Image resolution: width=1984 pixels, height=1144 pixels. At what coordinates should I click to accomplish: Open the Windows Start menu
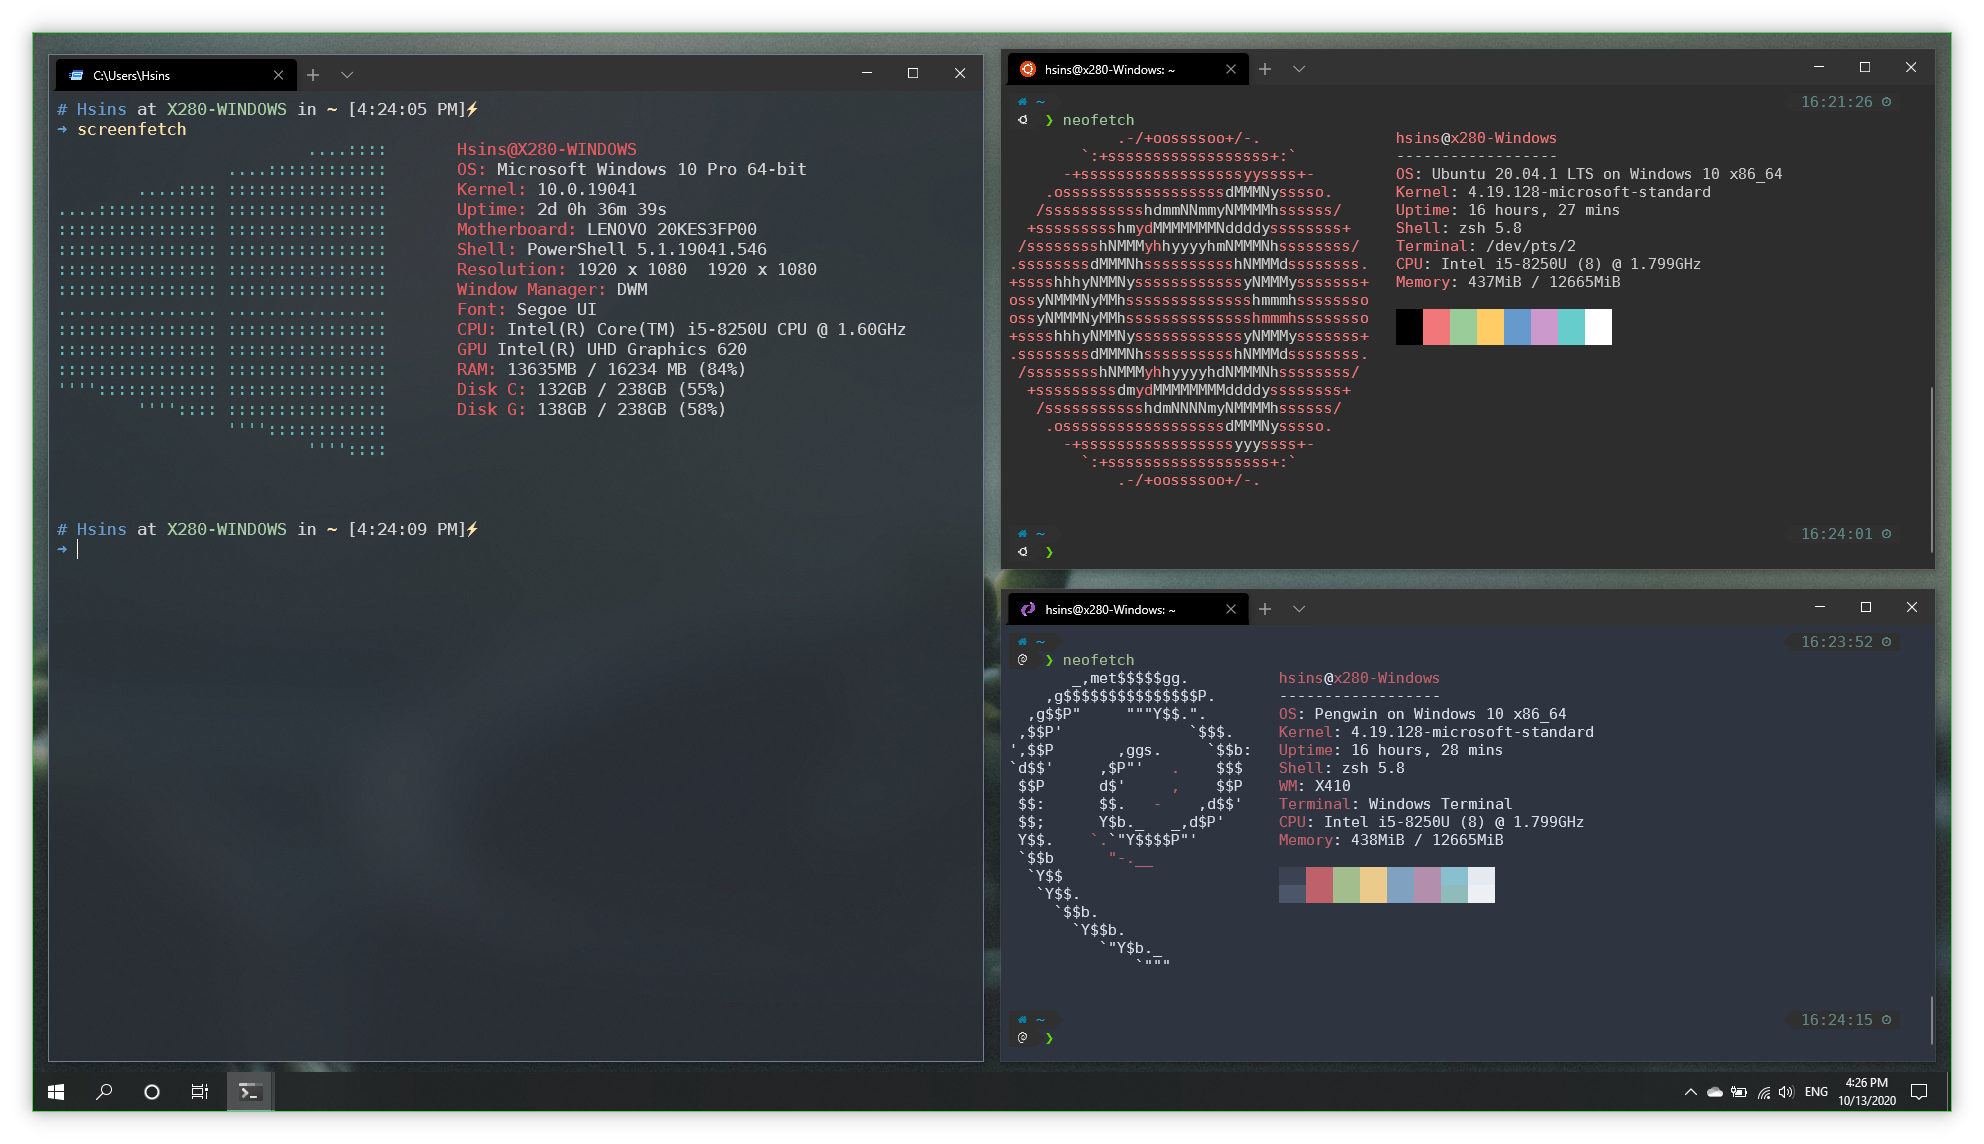tap(56, 1092)
